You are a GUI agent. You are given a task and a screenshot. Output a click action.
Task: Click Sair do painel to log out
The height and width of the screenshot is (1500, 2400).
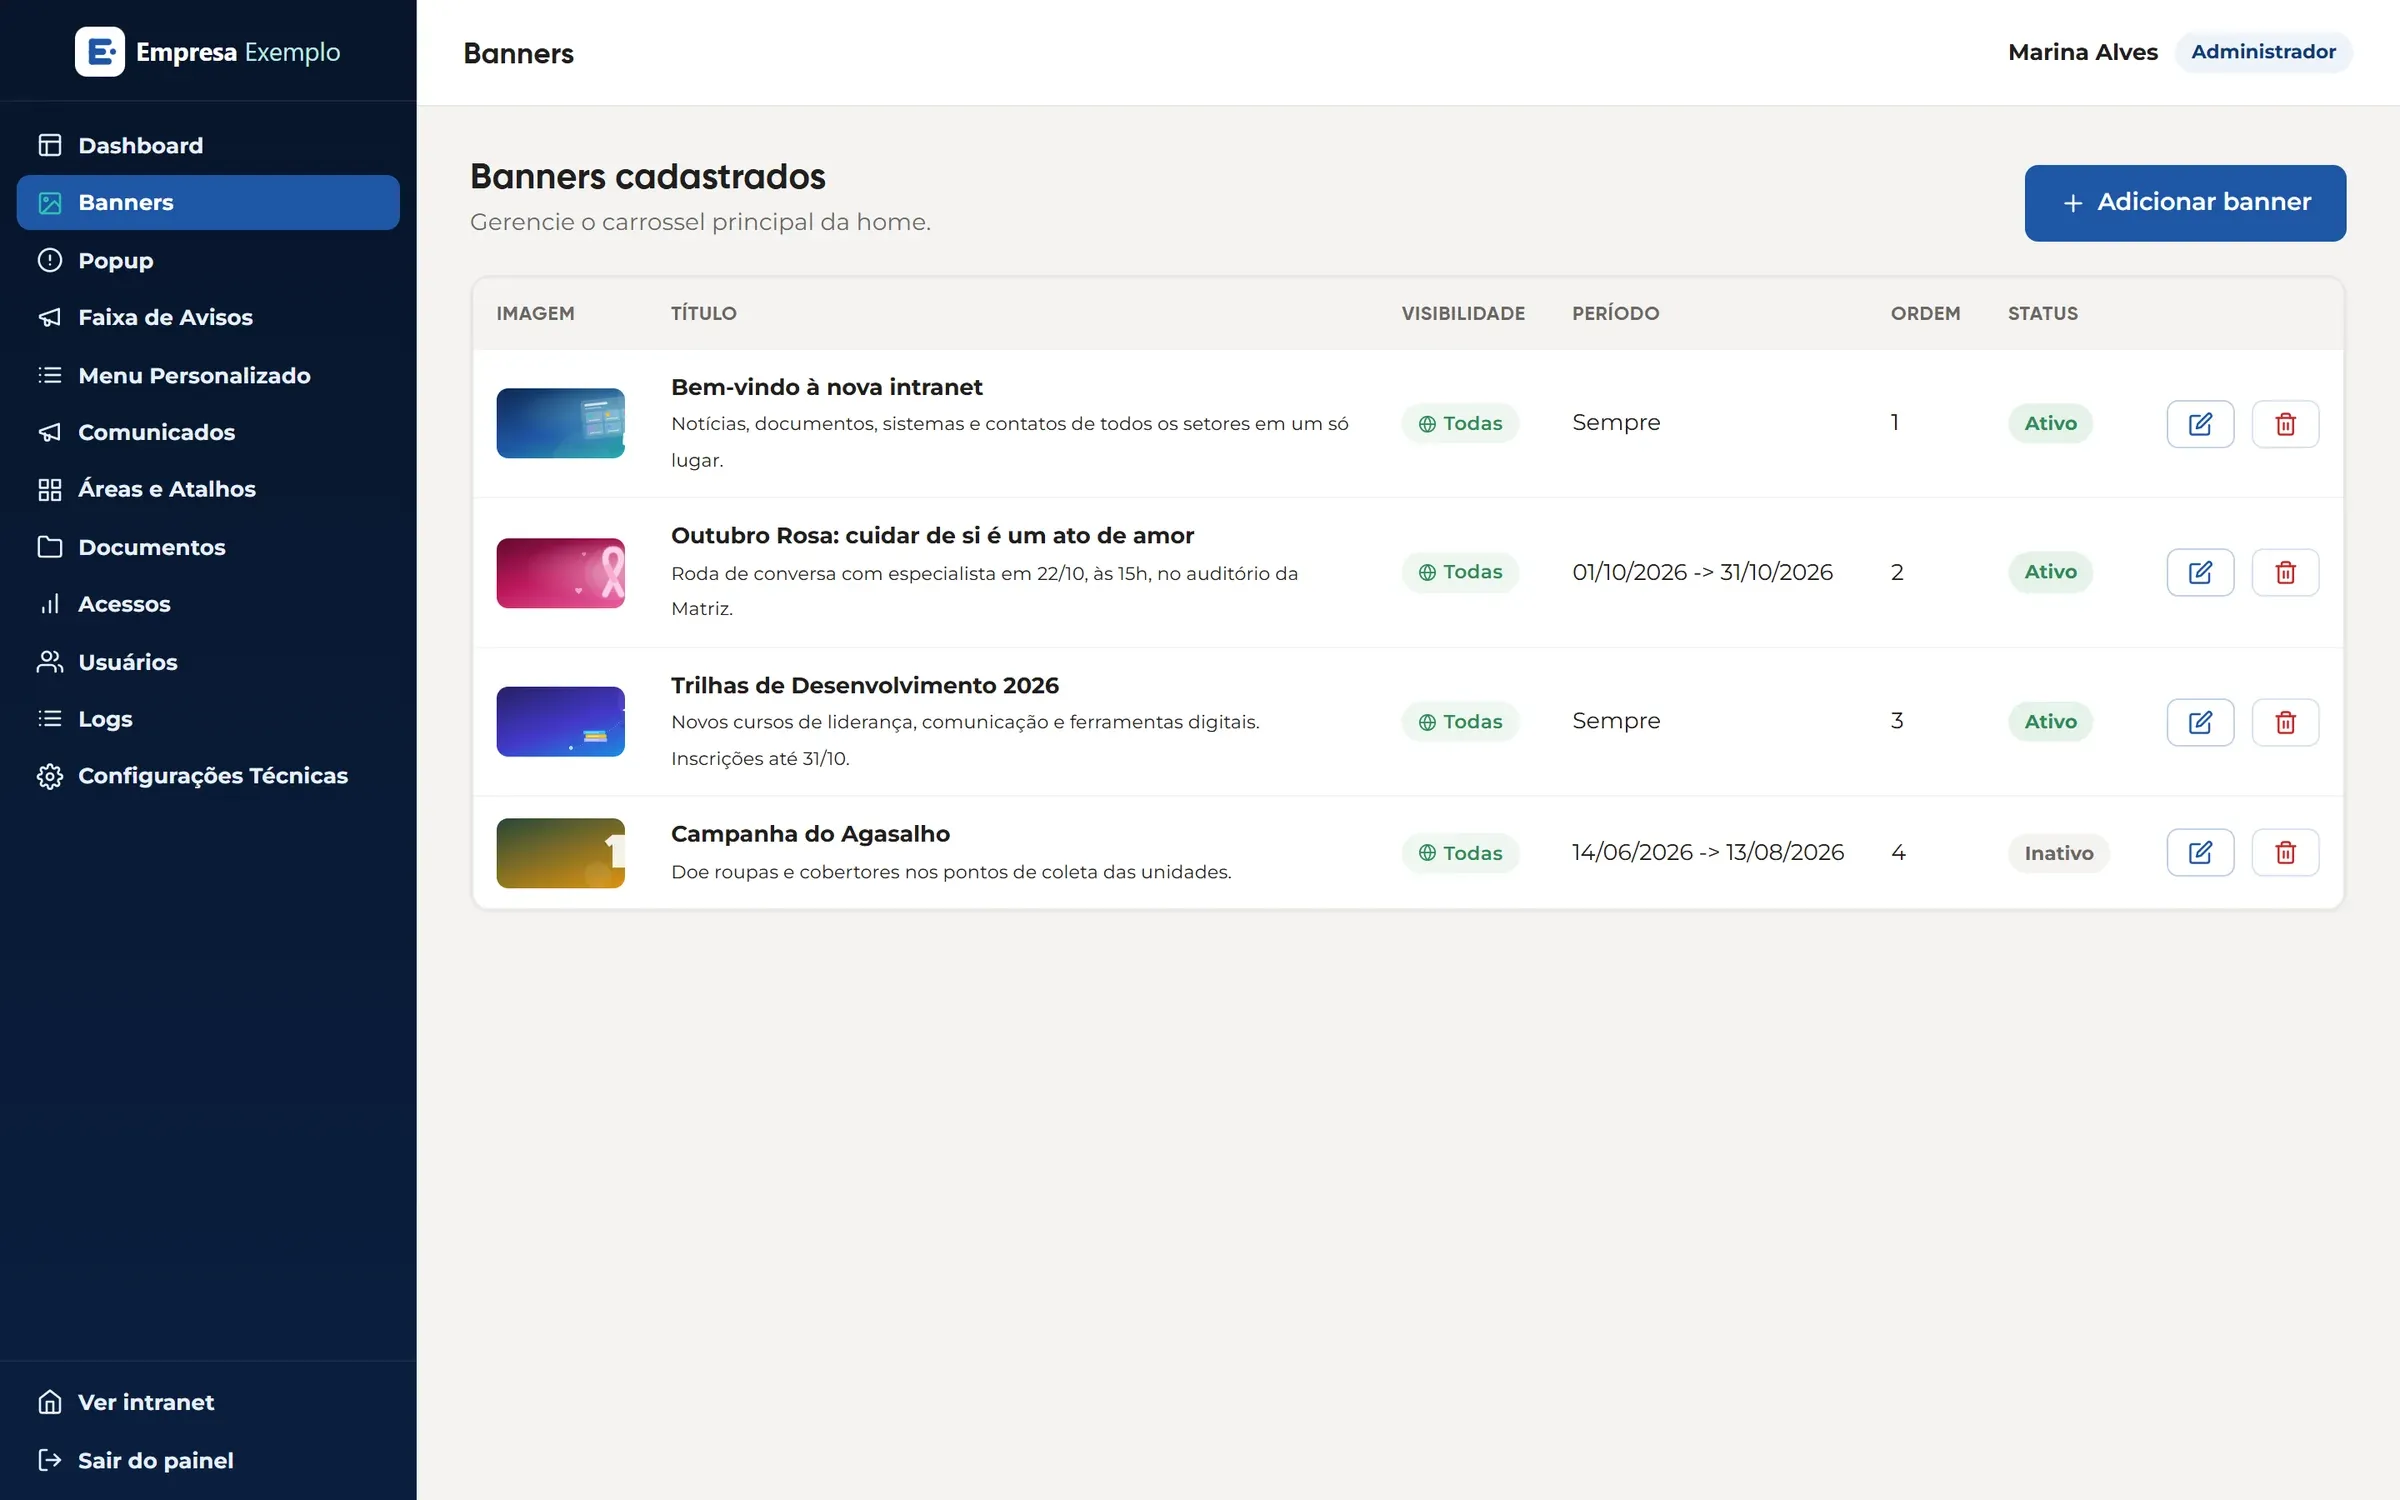pos(208,1460)
